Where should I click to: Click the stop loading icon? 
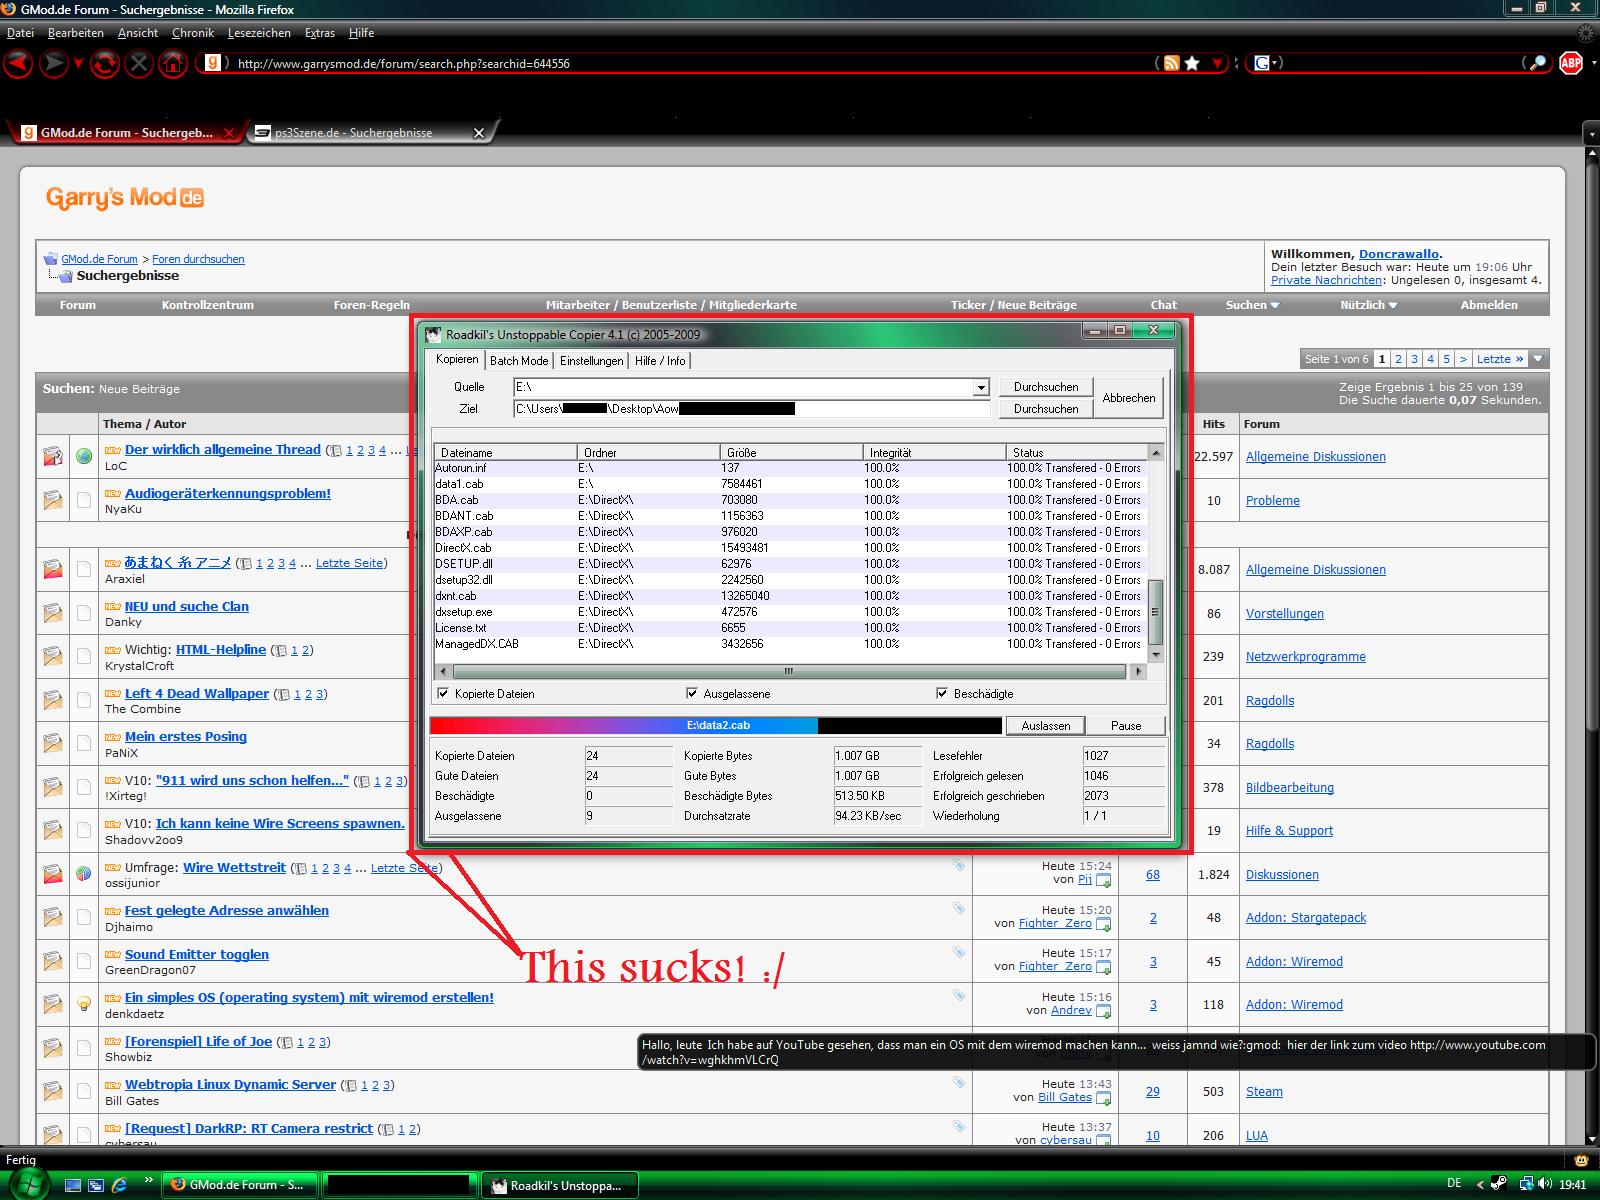(139, 64)
